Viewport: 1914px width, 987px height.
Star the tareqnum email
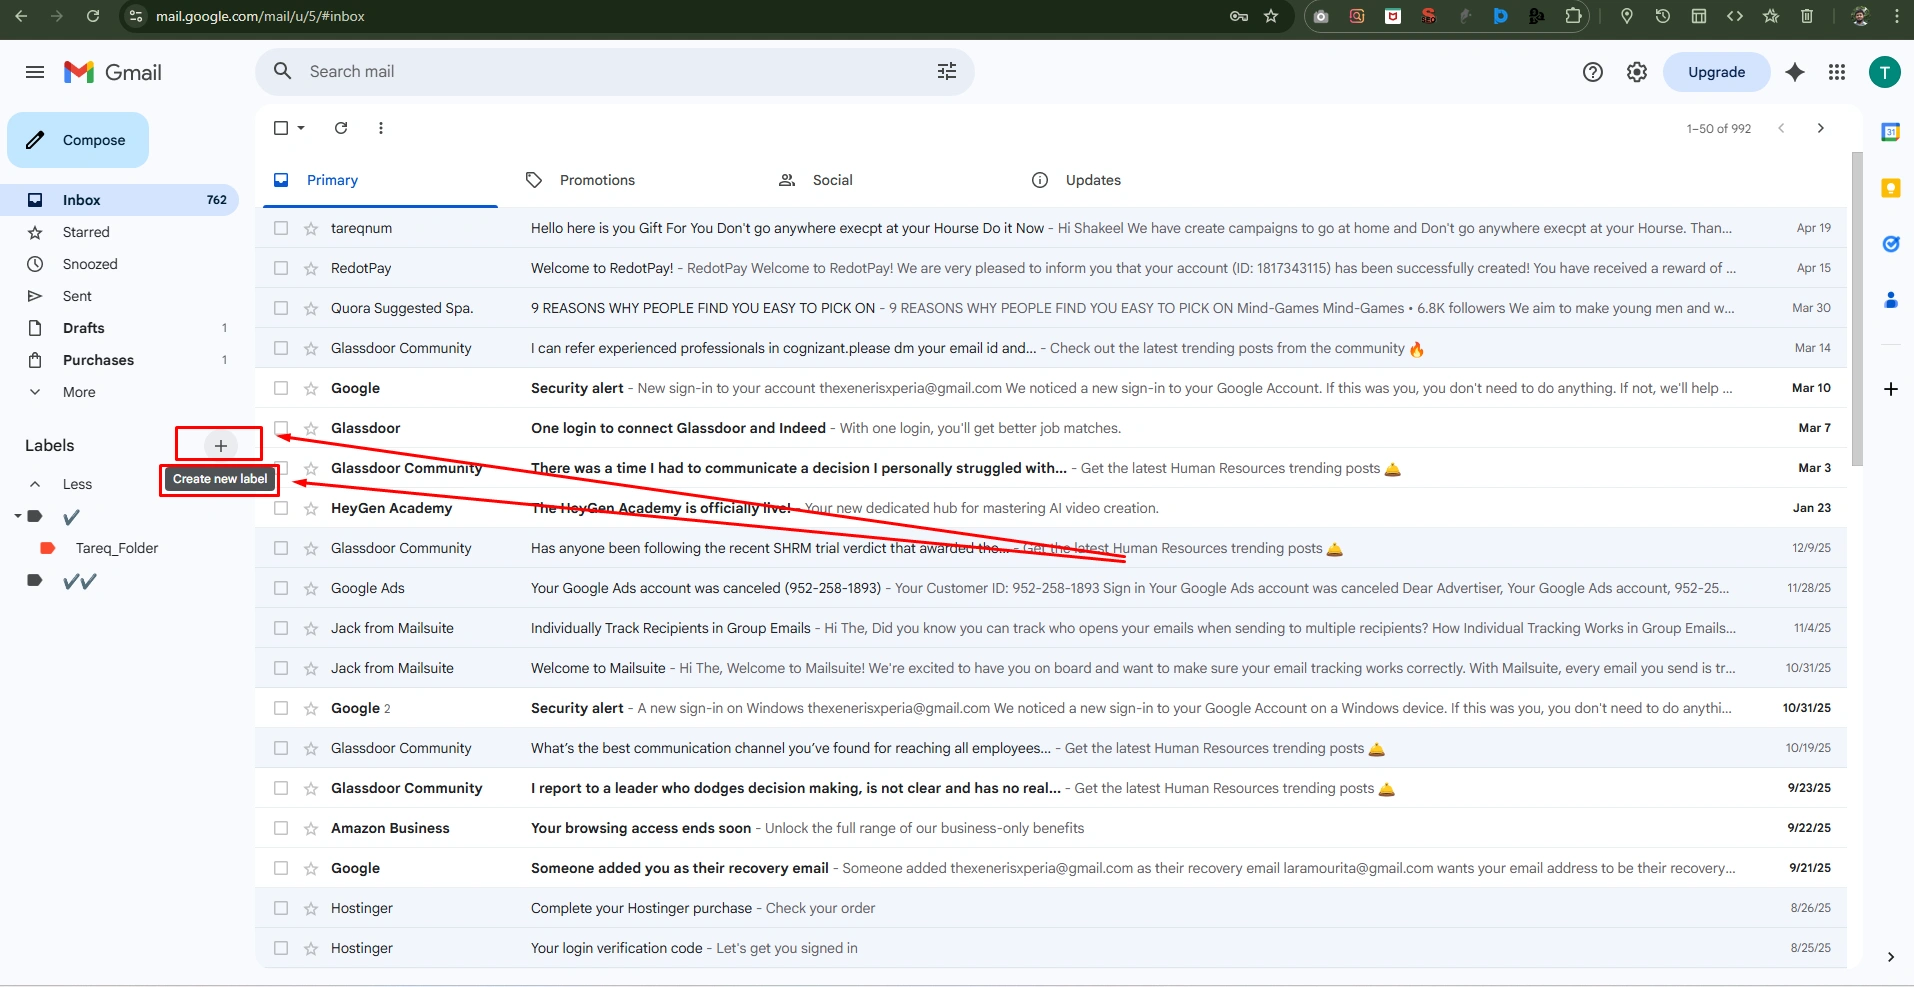[x=311, y=229]
